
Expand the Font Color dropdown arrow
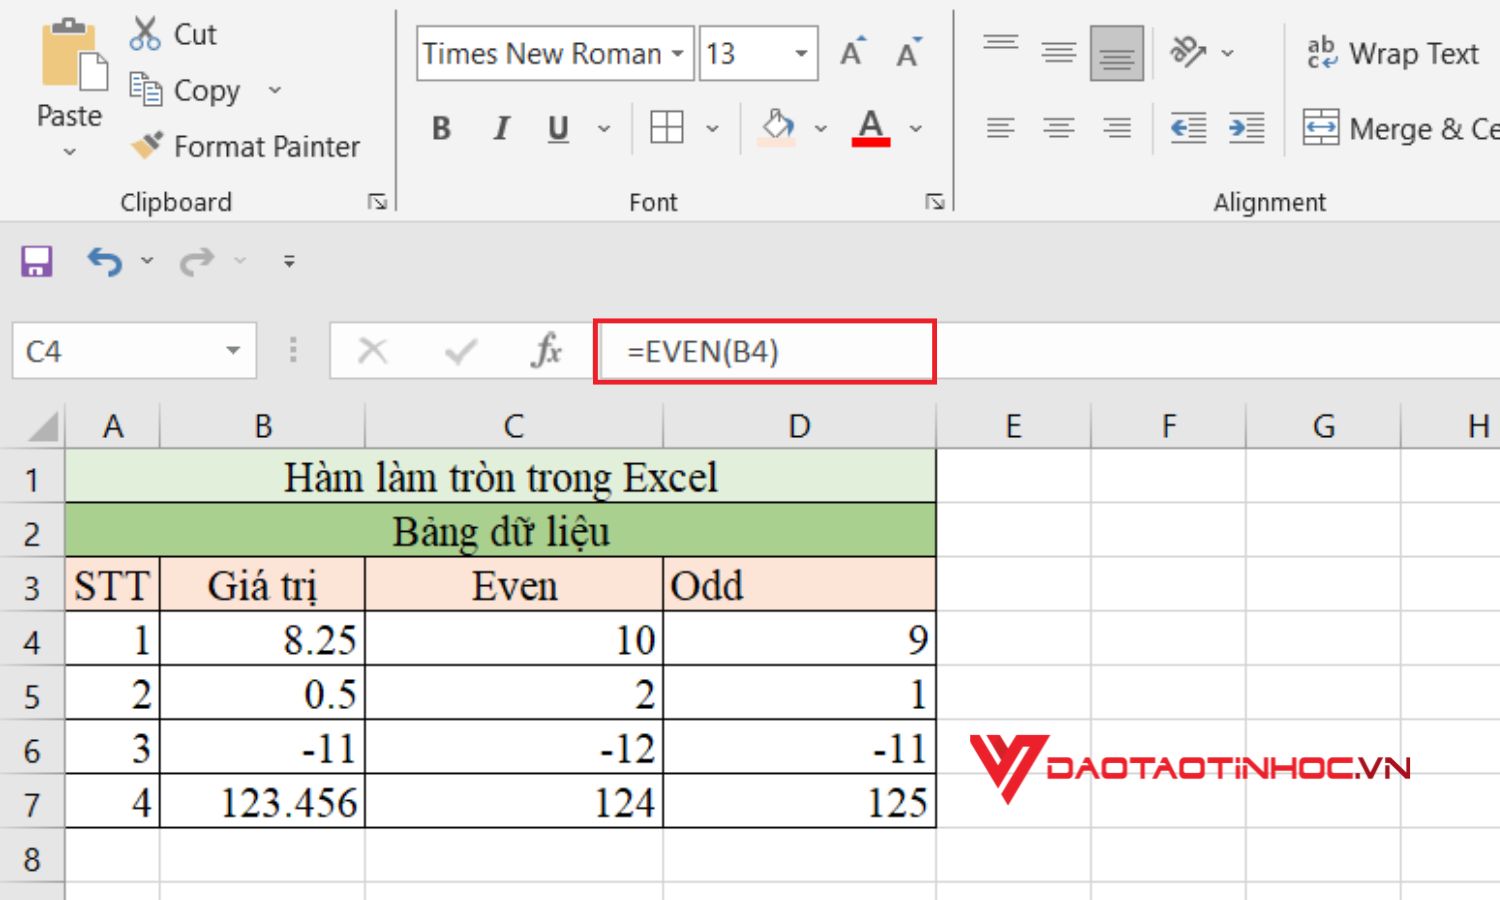(x=915, y=128)
